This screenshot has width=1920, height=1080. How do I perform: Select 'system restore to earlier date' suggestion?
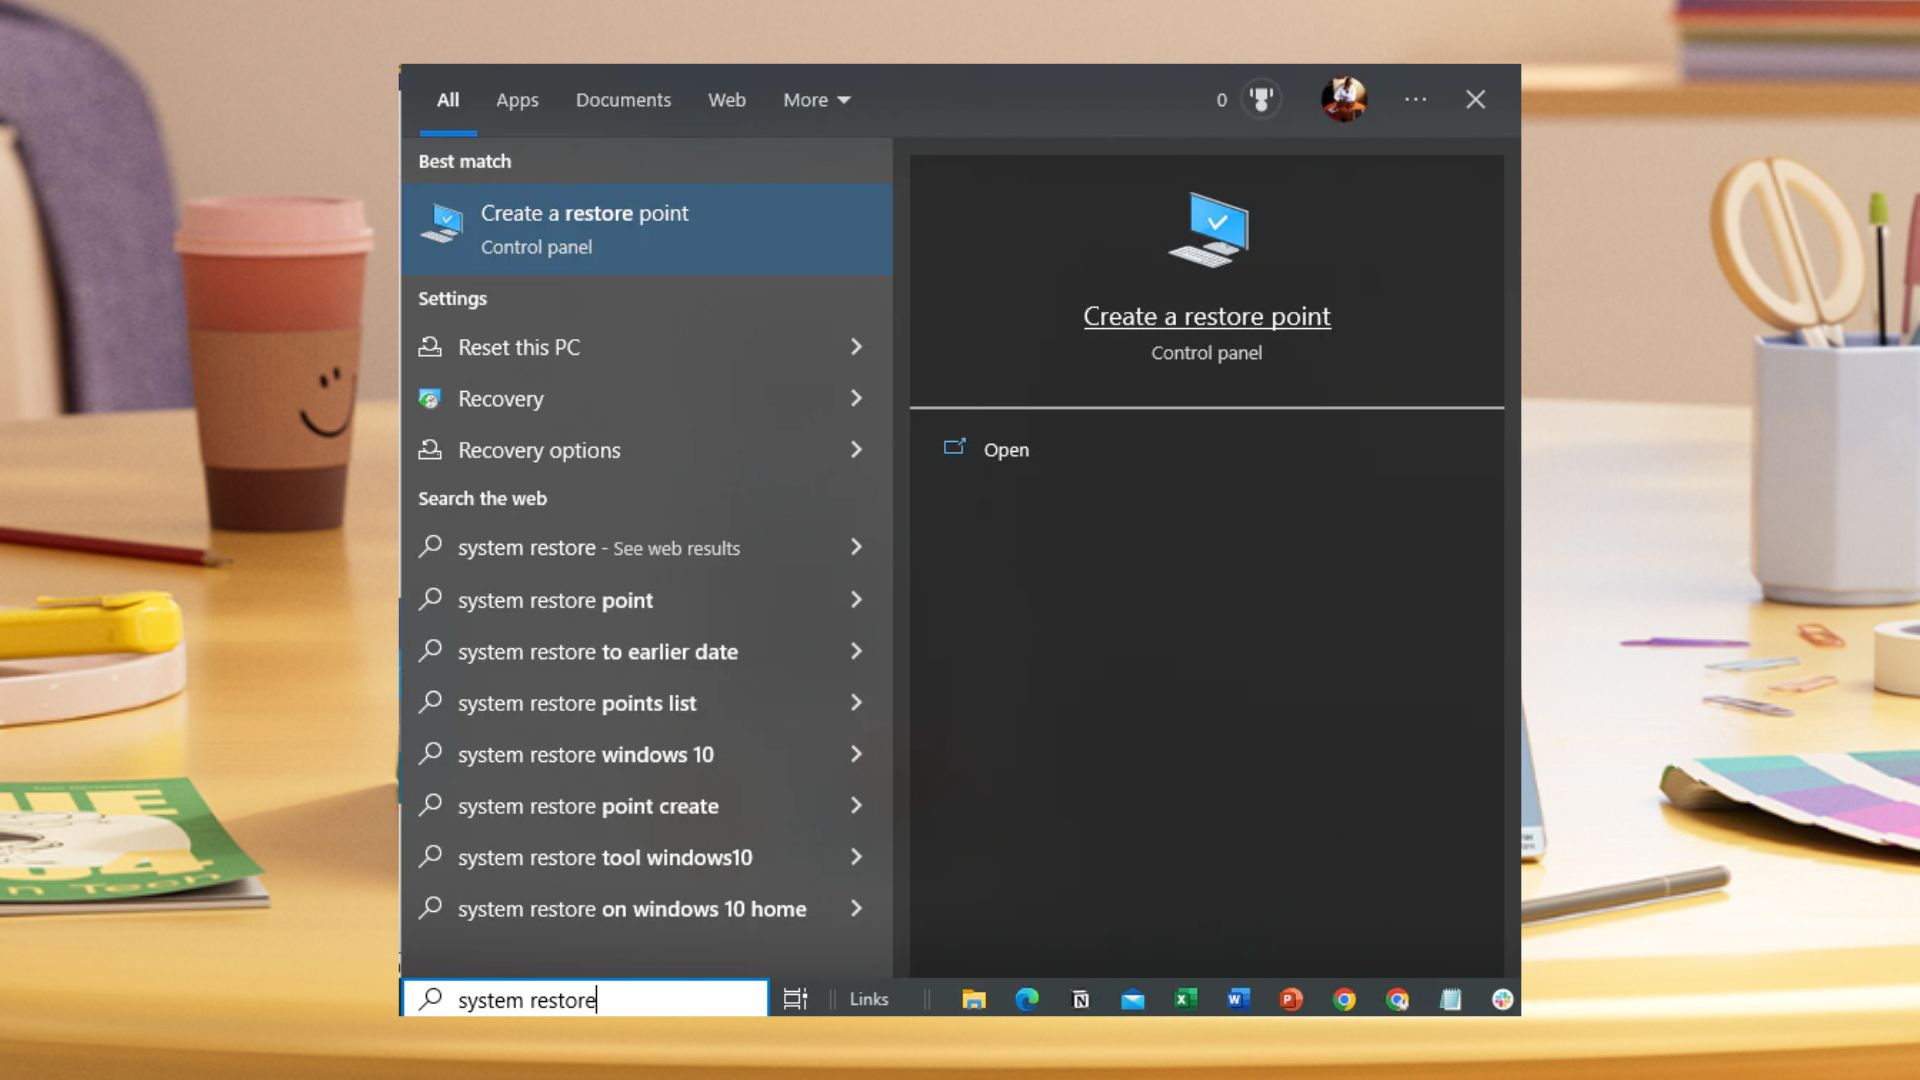pos(646,652)
